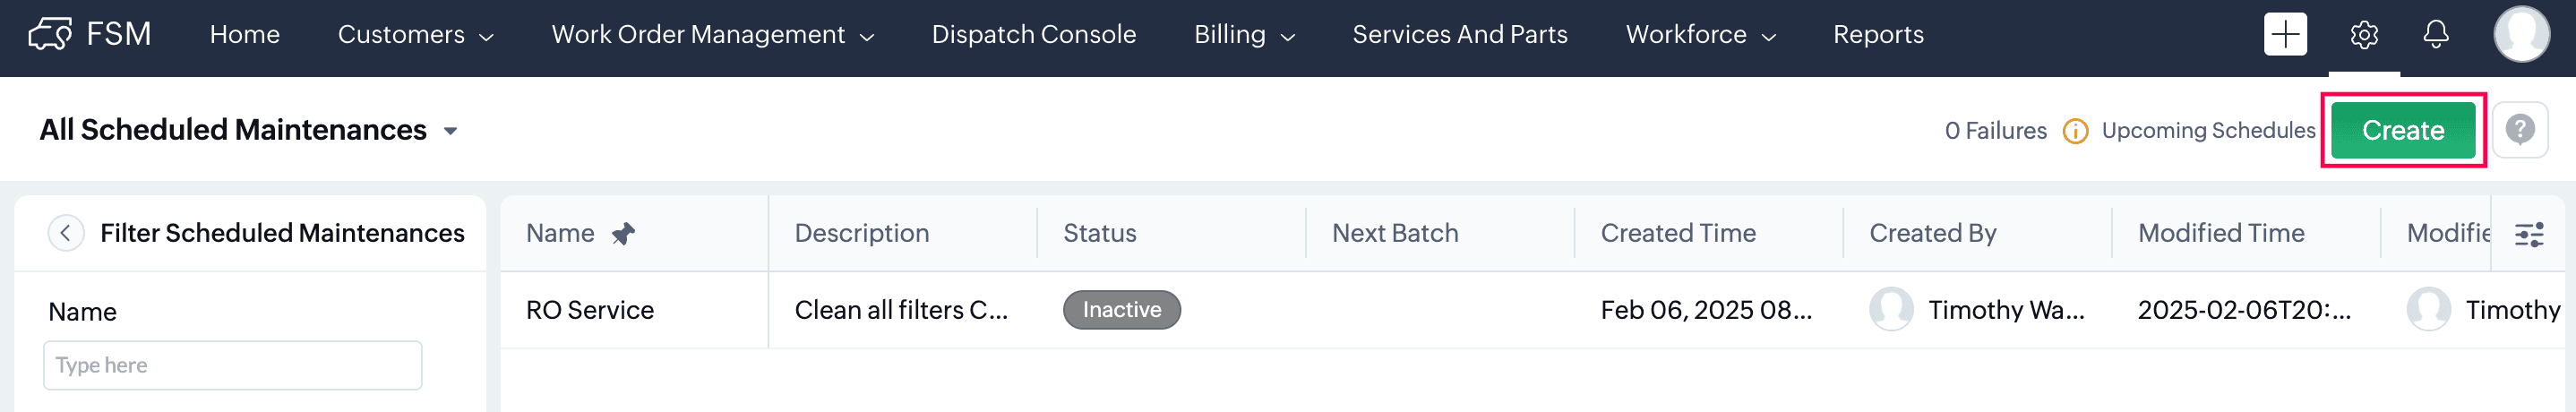Open the column settings sliders icon
This screenshot has height=412, width=2576.
[2529, 234]
